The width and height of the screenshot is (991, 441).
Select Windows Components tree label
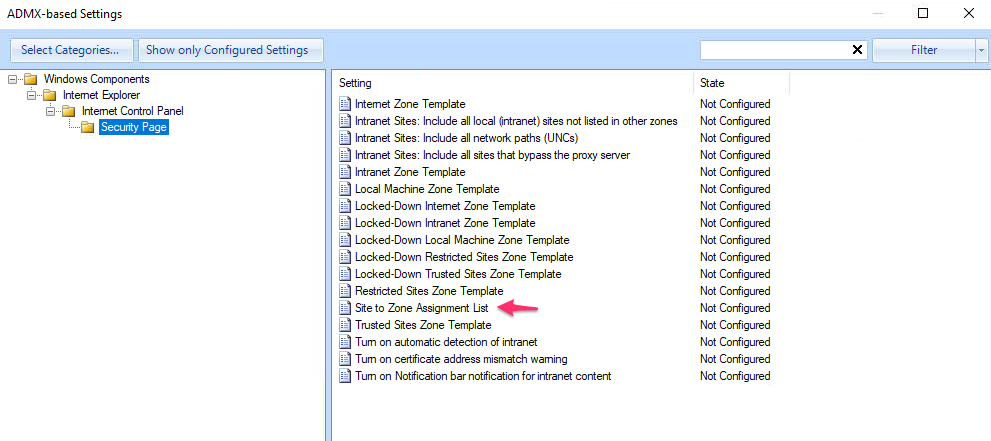[x=97, y=80]
